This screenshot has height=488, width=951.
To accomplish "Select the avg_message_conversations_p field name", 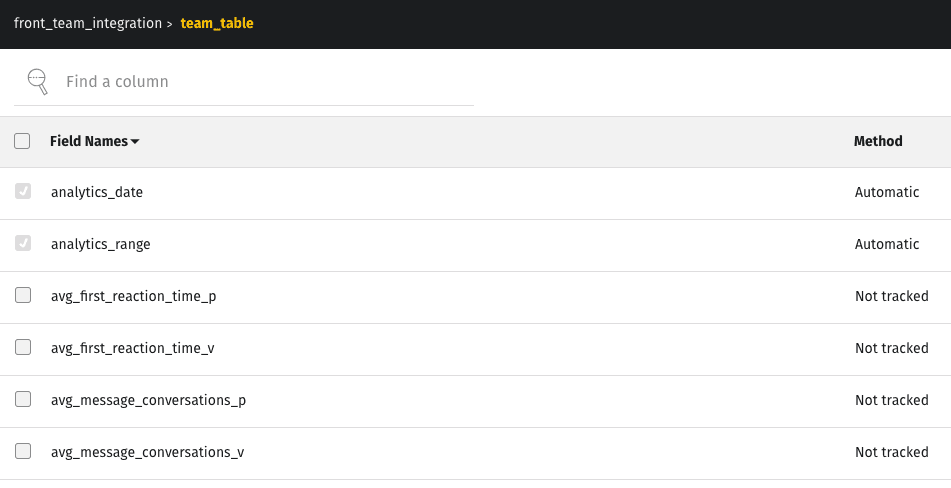I will click(x=149, y=401).
